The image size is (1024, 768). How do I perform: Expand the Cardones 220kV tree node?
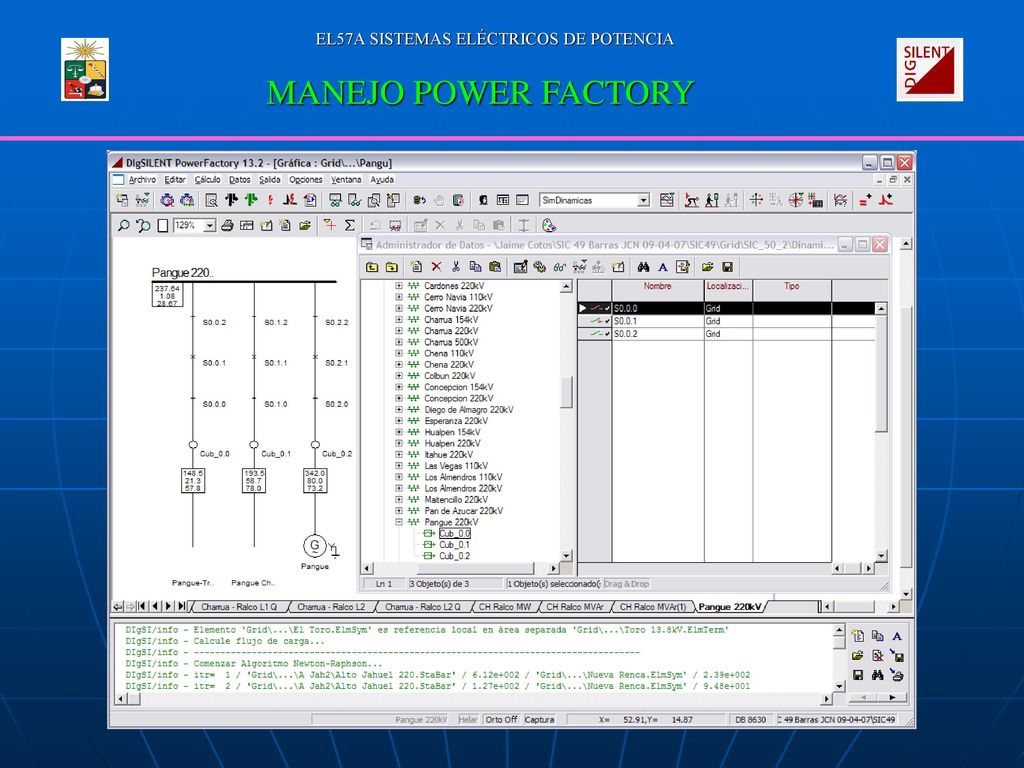pos(399,286)
